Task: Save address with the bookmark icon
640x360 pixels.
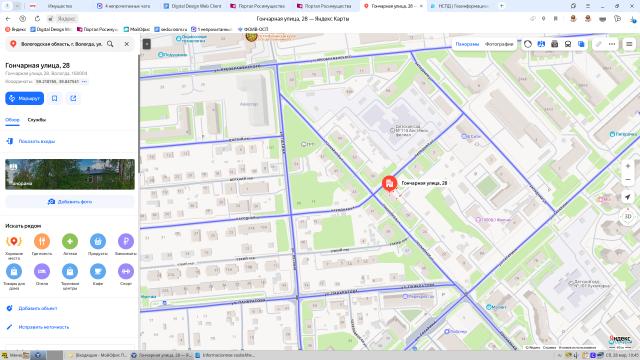Action: pyautogui.click(x=55, y=98)
